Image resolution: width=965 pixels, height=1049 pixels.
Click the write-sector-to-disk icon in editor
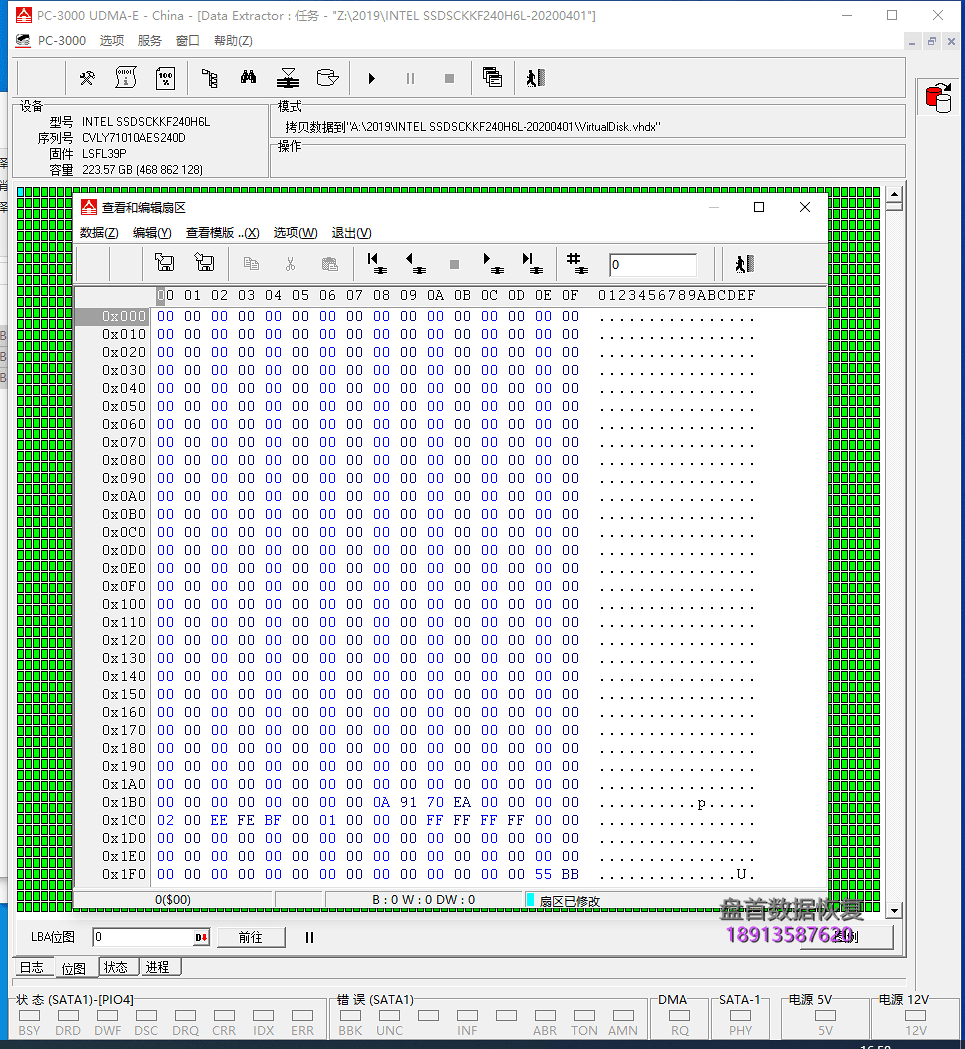(204, 262)
